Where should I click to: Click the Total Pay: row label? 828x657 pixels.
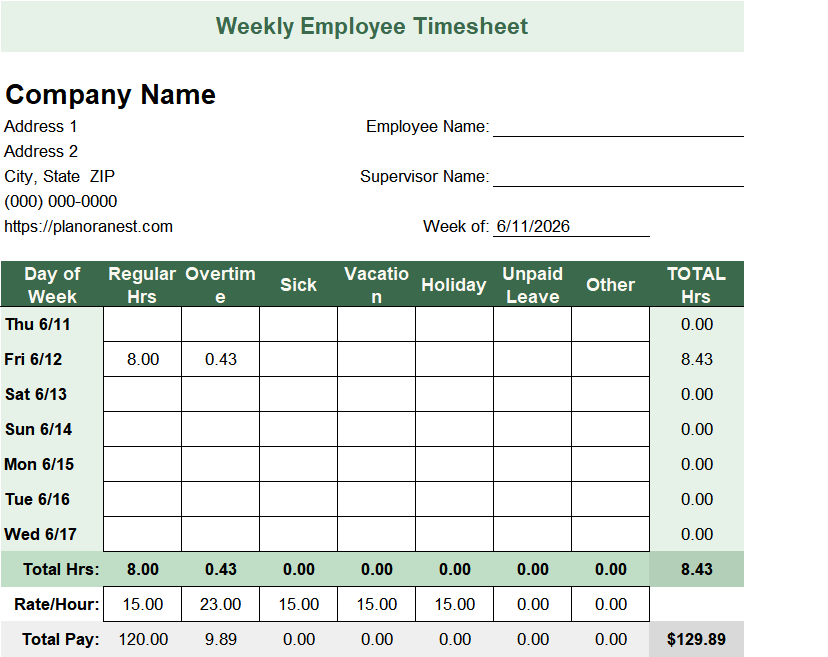coord(61,640)
